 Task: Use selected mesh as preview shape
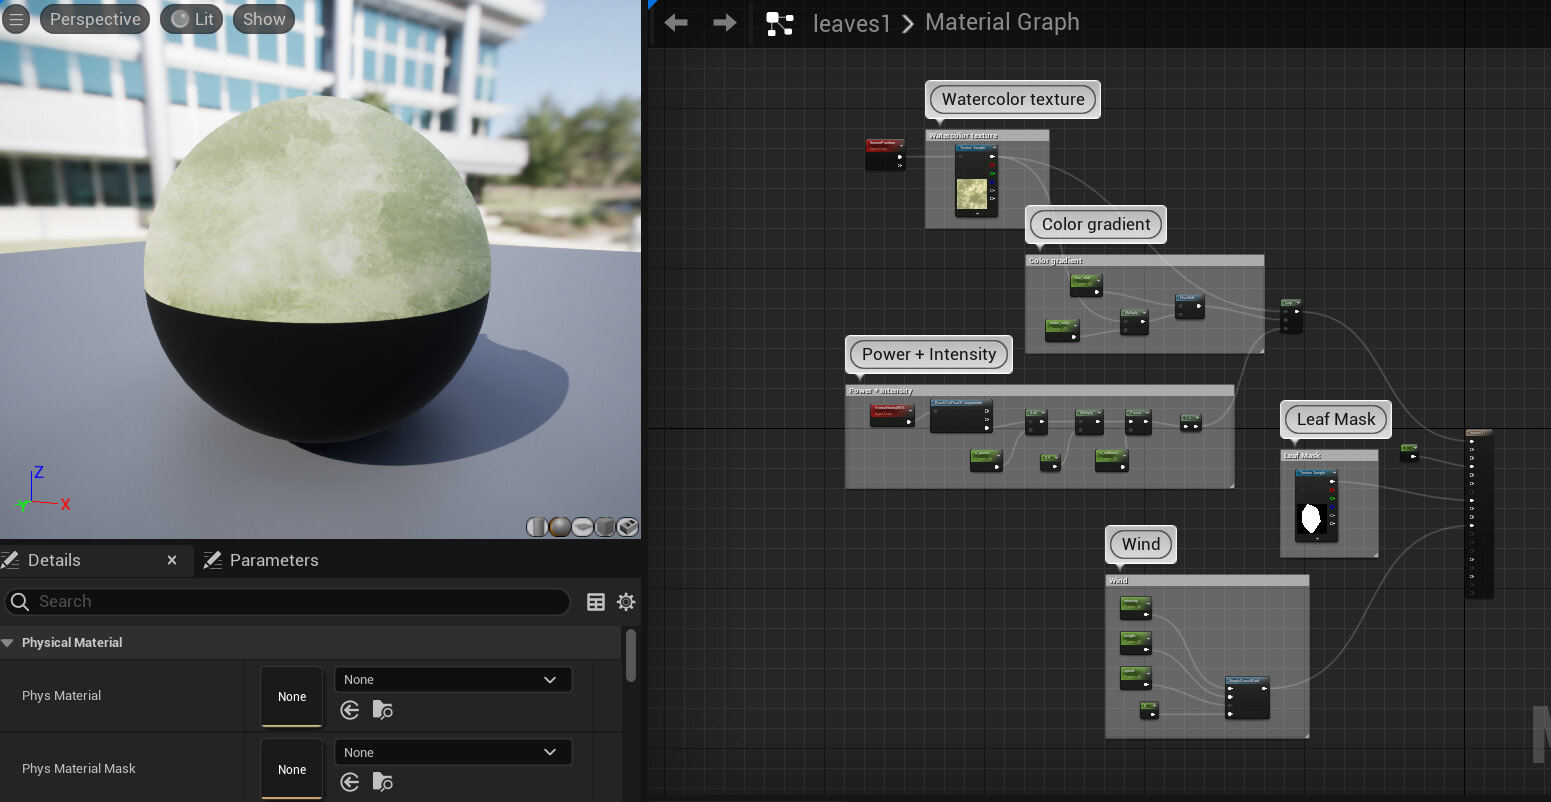point(628,527)
